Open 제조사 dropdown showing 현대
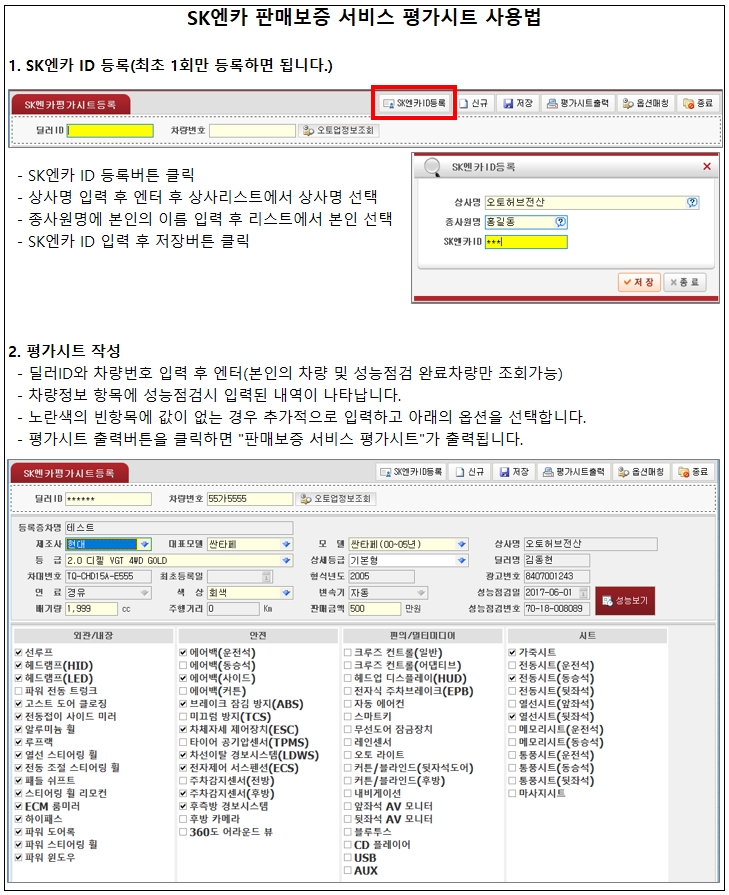The height and width of the screenshot is (895, 729). click(145, 545)
